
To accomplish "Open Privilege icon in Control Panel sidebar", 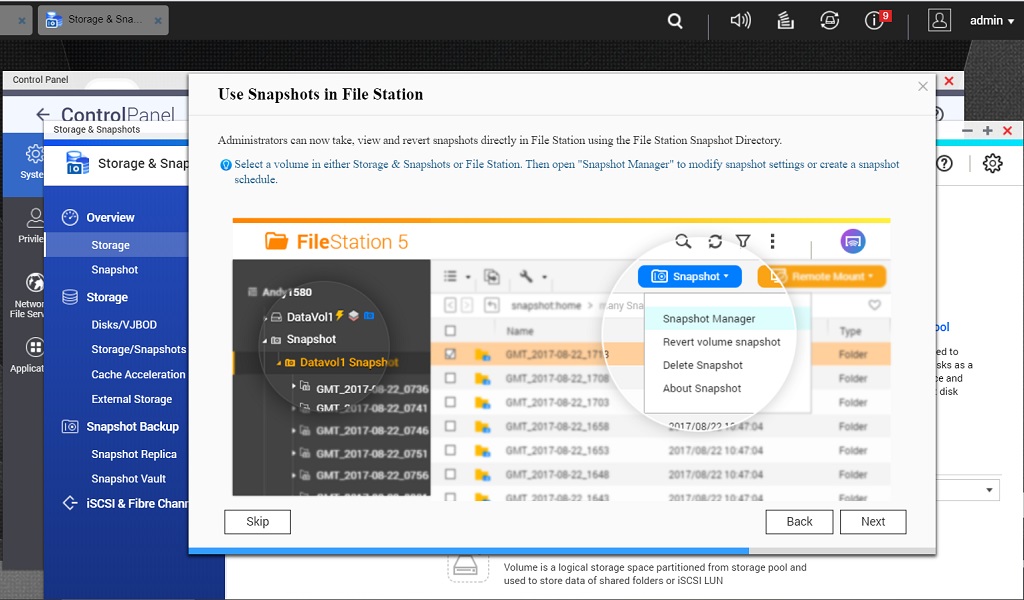I will [33, 218].
